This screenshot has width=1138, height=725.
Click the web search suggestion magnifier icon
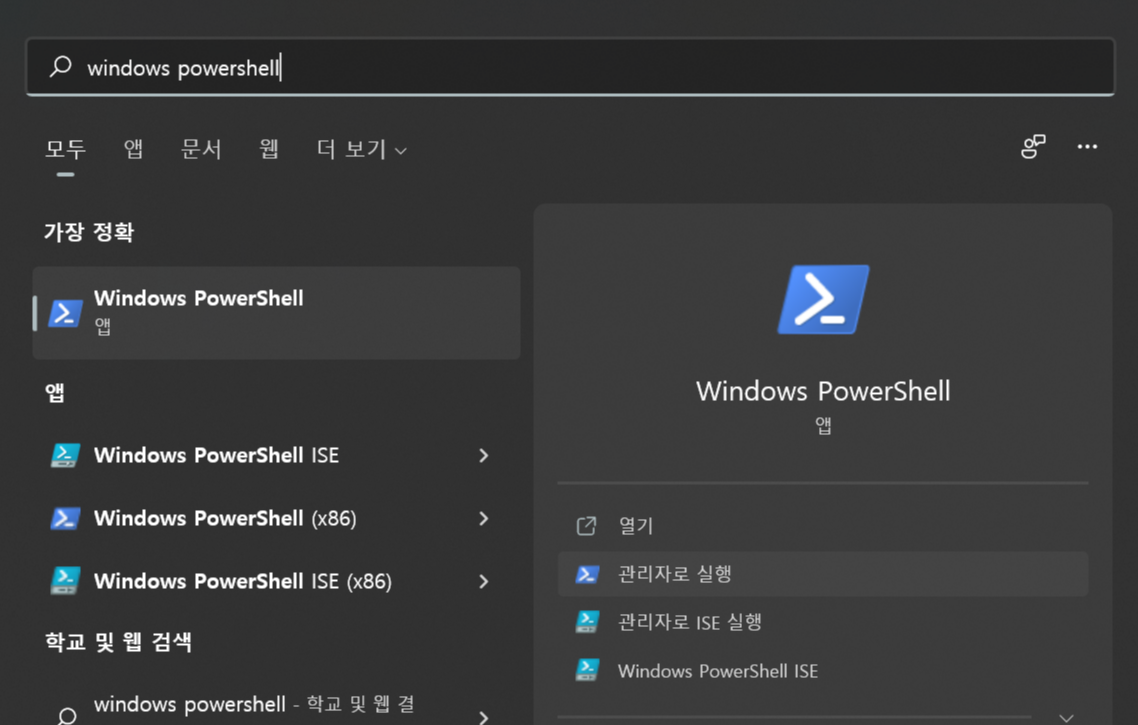pos(67,716)
